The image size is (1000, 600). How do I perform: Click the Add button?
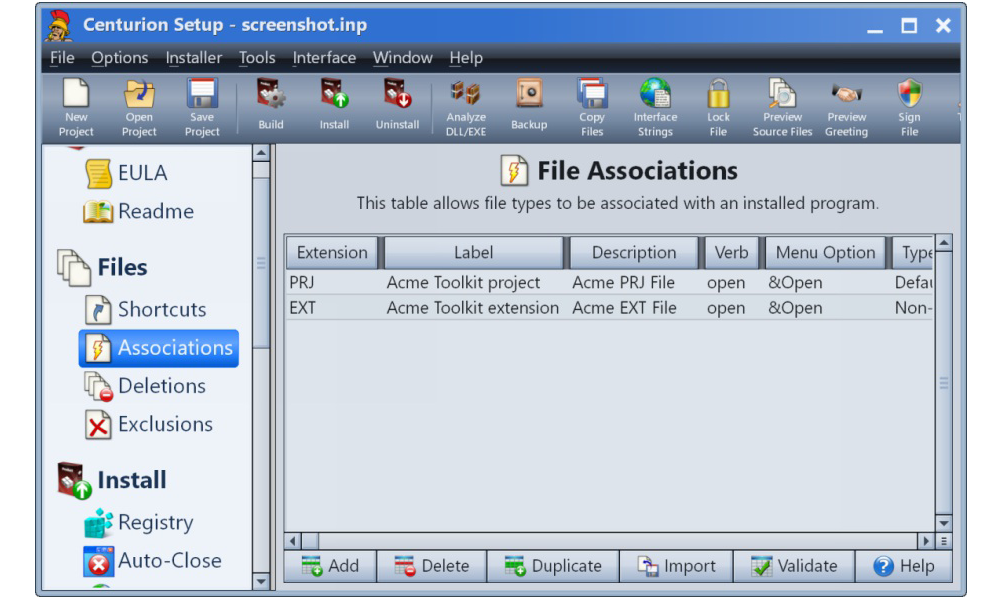330,566
